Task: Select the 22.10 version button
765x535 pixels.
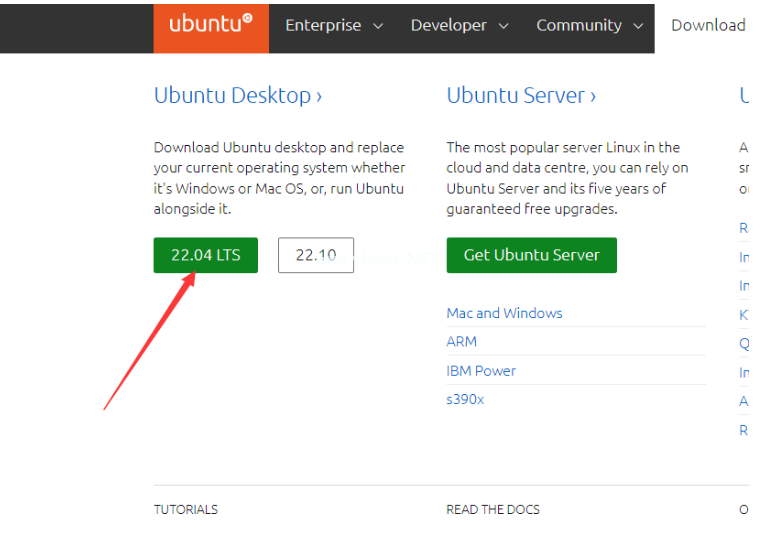Action: [x=315, y=255]
